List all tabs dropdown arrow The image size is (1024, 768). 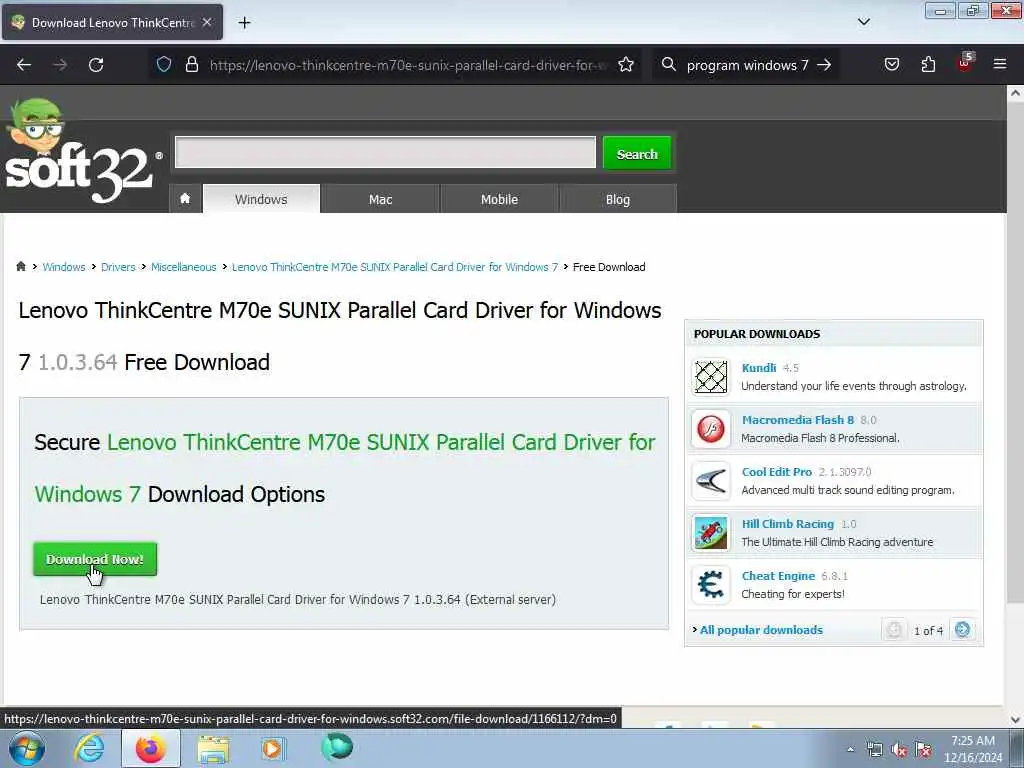pyautogui.click(x=863, y=22)
